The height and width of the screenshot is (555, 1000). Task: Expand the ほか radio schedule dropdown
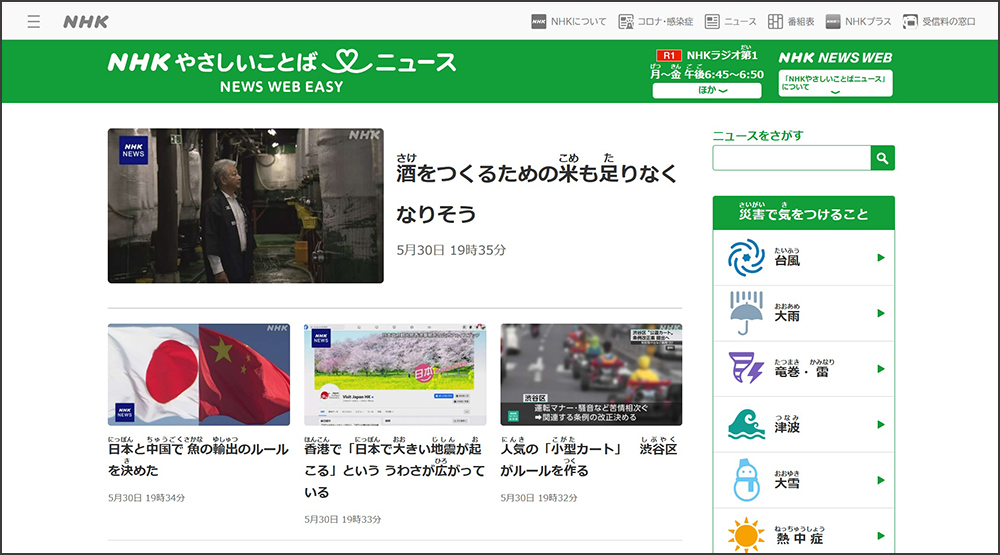(707, 91)
